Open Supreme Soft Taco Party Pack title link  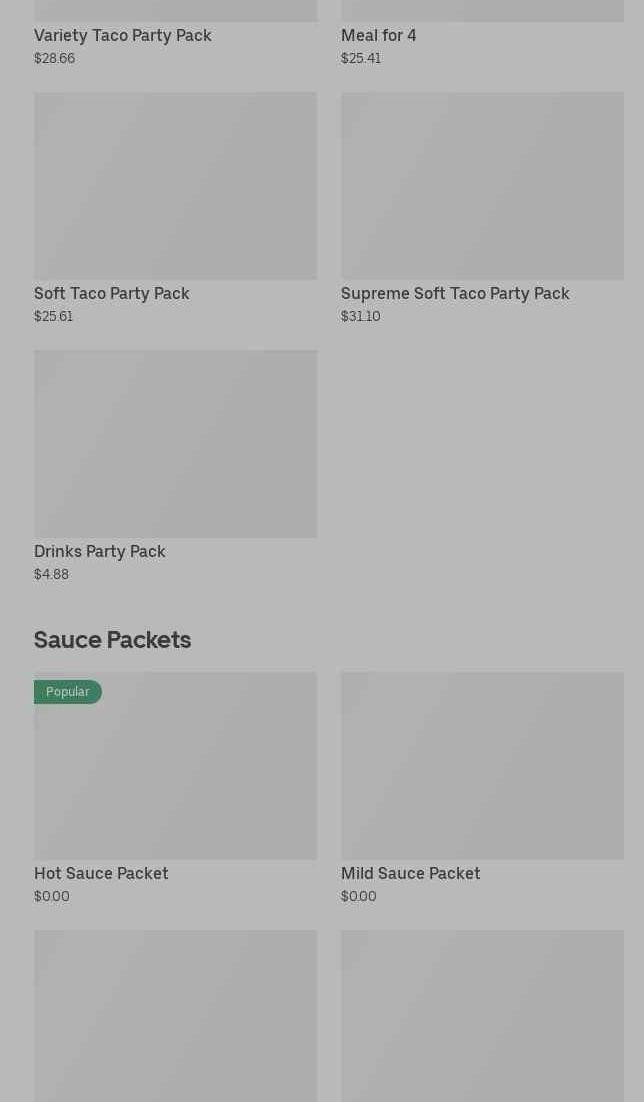click(455, 294)
